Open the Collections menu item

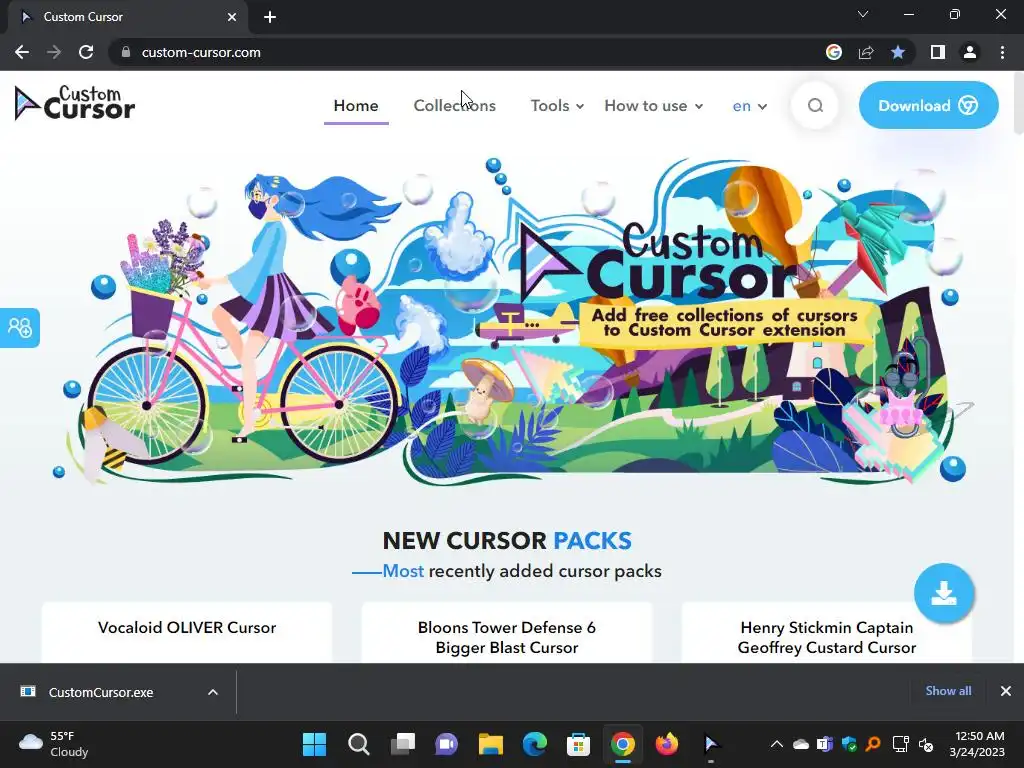click(455, 106)
